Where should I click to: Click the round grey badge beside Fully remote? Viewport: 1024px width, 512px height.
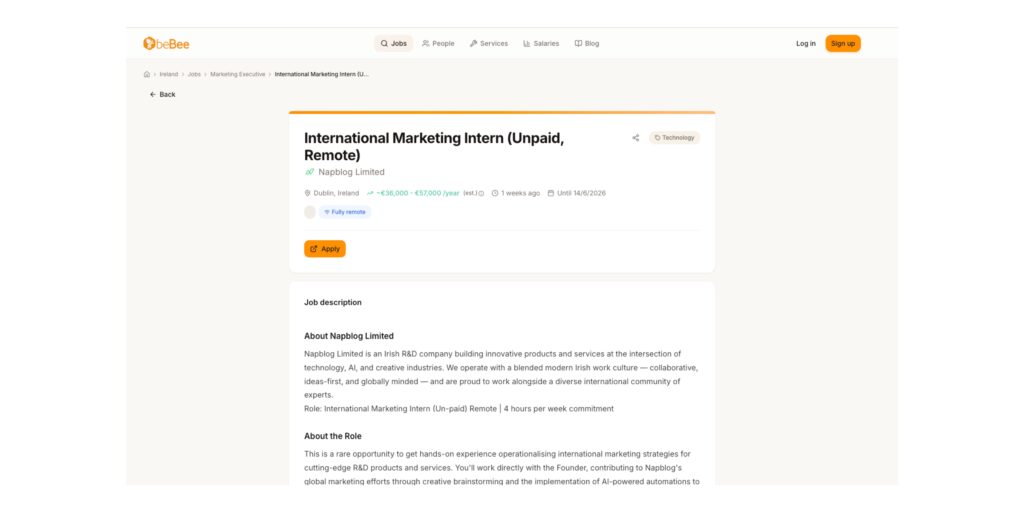tap(310, 212)
